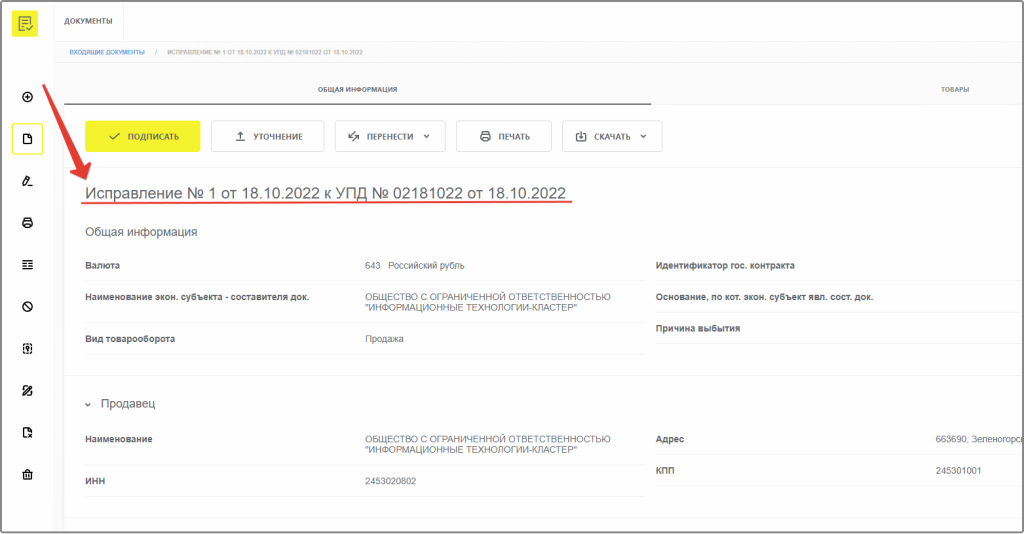Click the upload arrow icon on Уточнение
The image size is (1024, 534).
(x=240, y=136)
